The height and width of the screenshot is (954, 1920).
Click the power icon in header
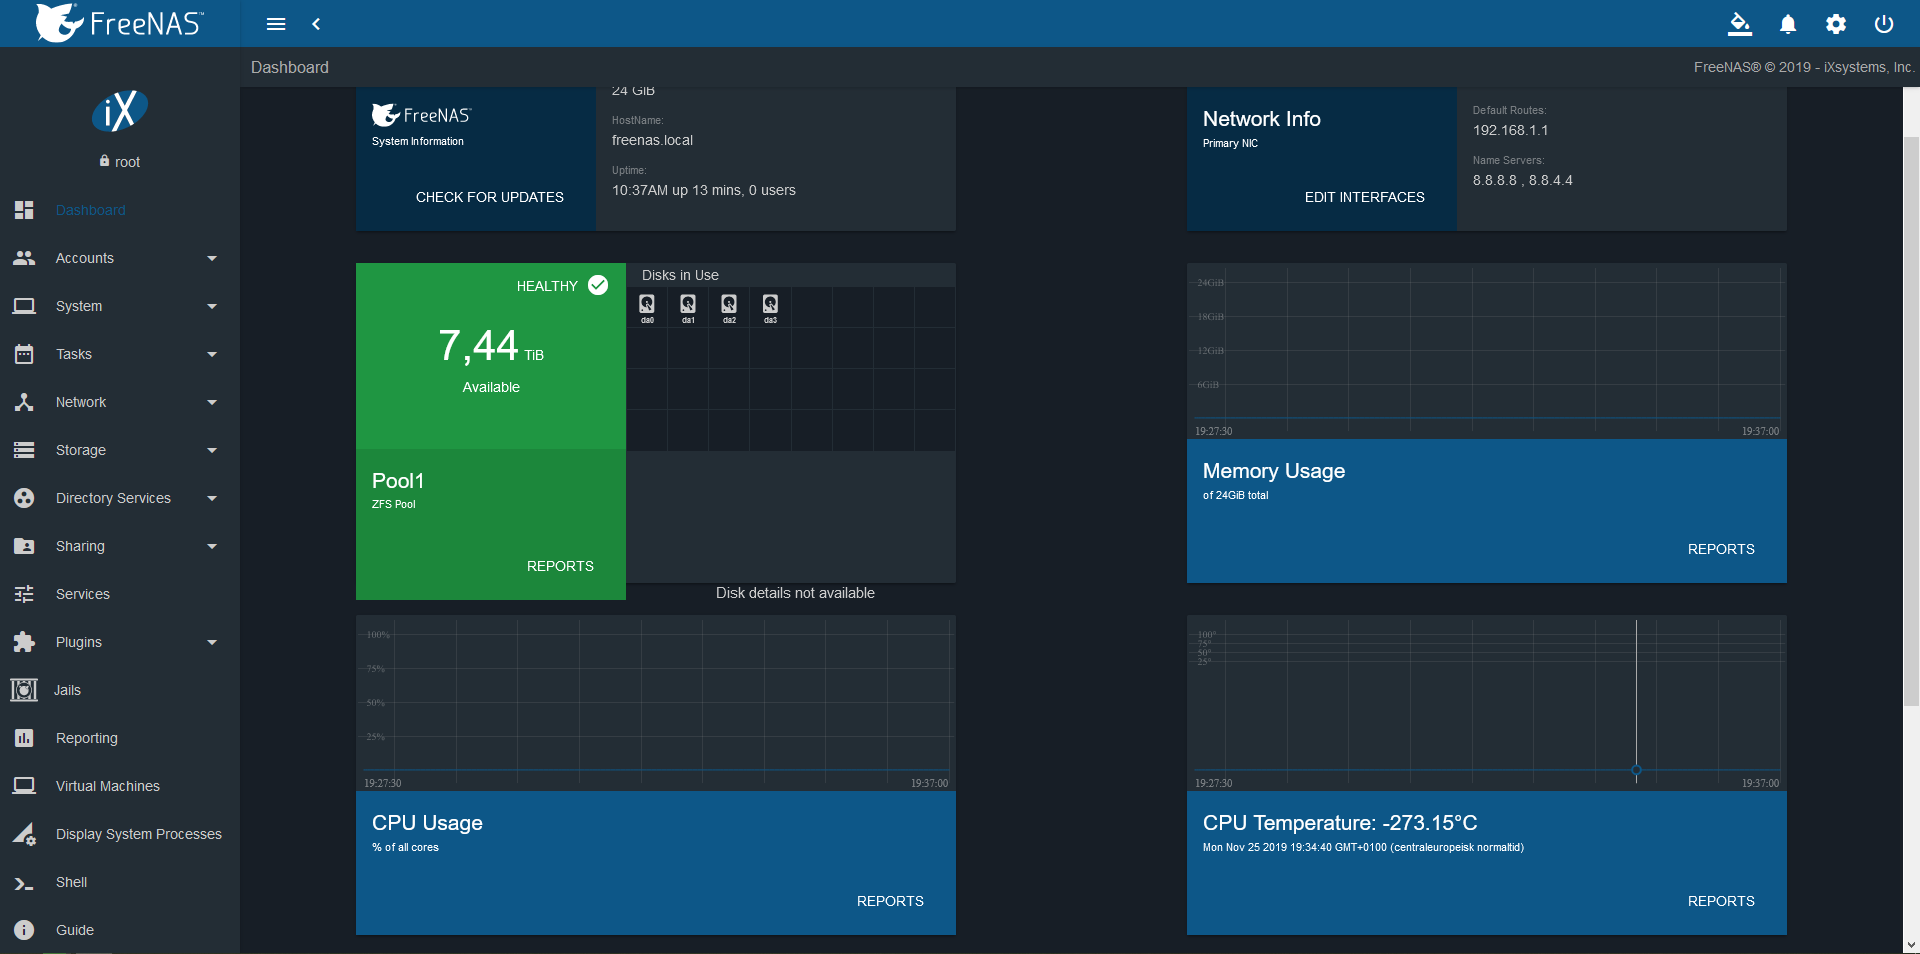point(1884,24)
